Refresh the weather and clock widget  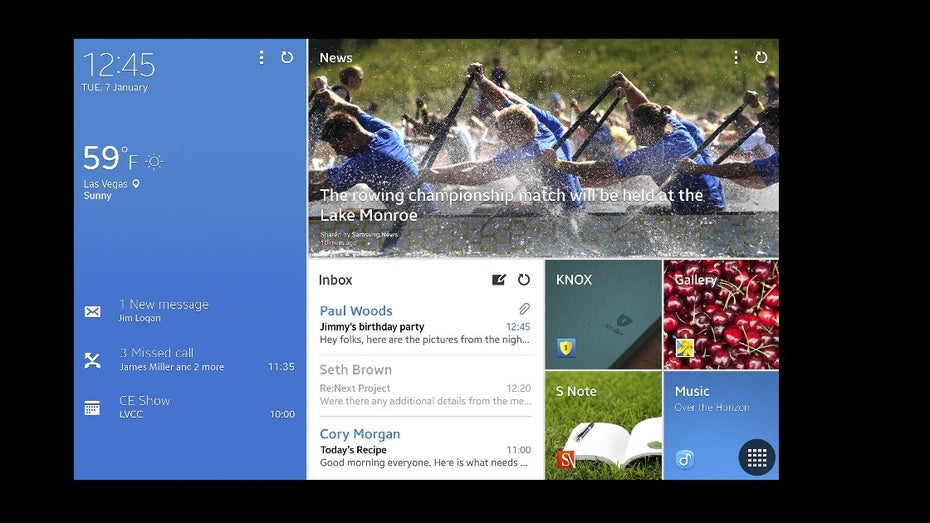(287, 58)
